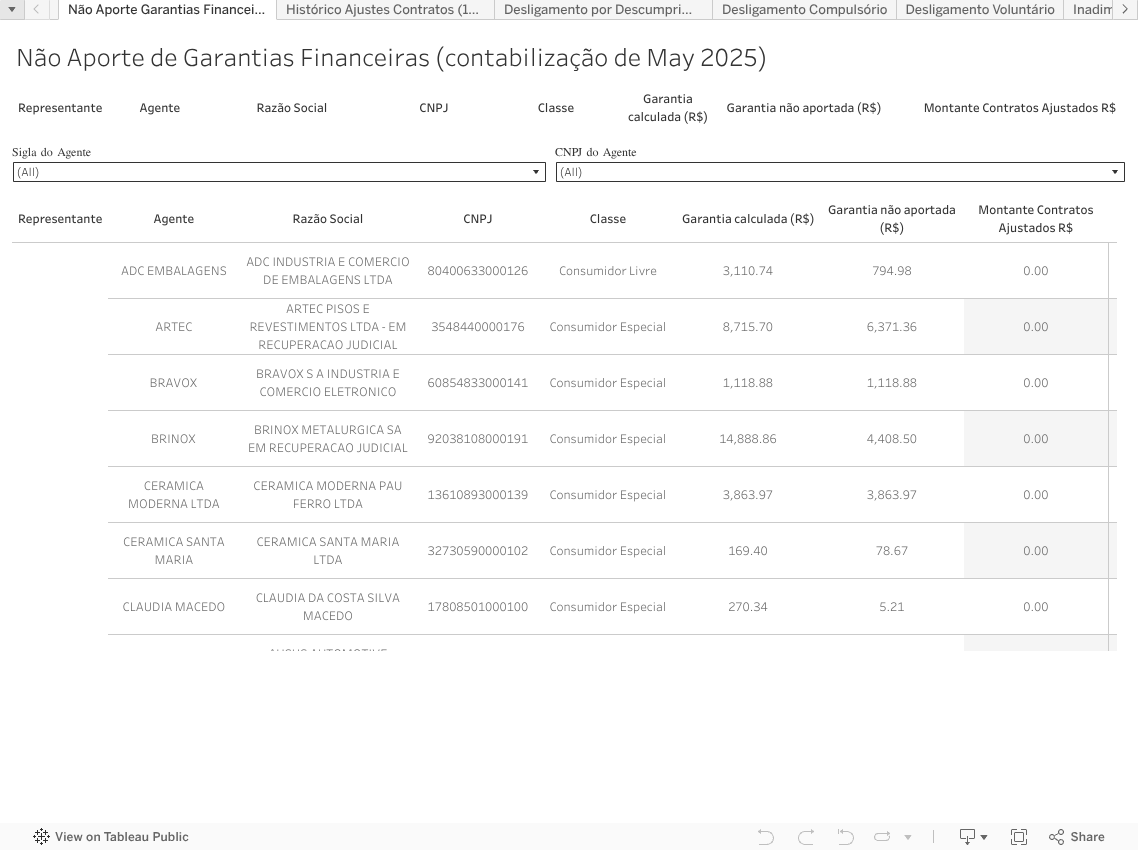The image size is (1138, 850).
Task: Click CNPJ 17808501000100 cell
Action: point(478,607)
